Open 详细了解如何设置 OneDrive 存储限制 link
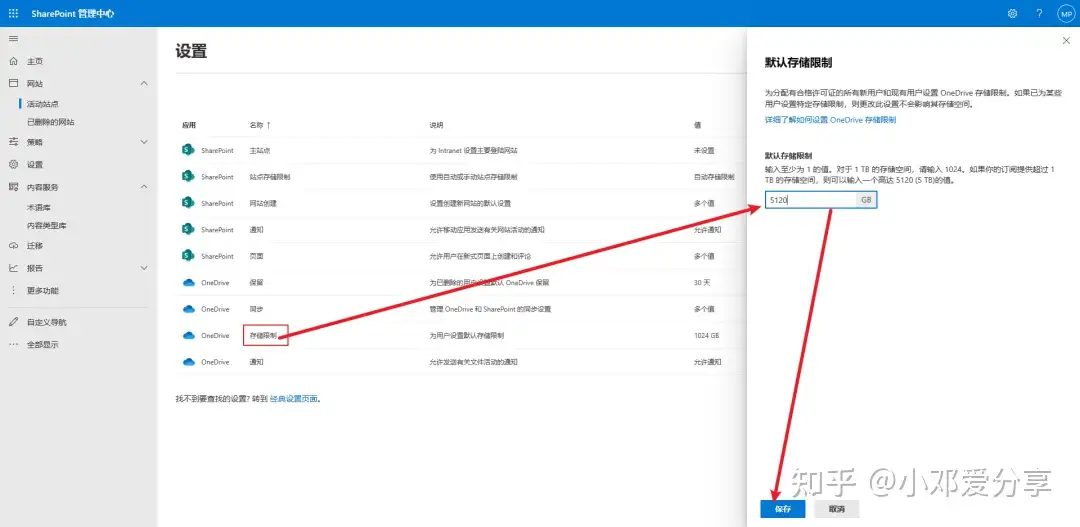The width and height of the screenshot is (1080, 527). (x=830, y=120)
